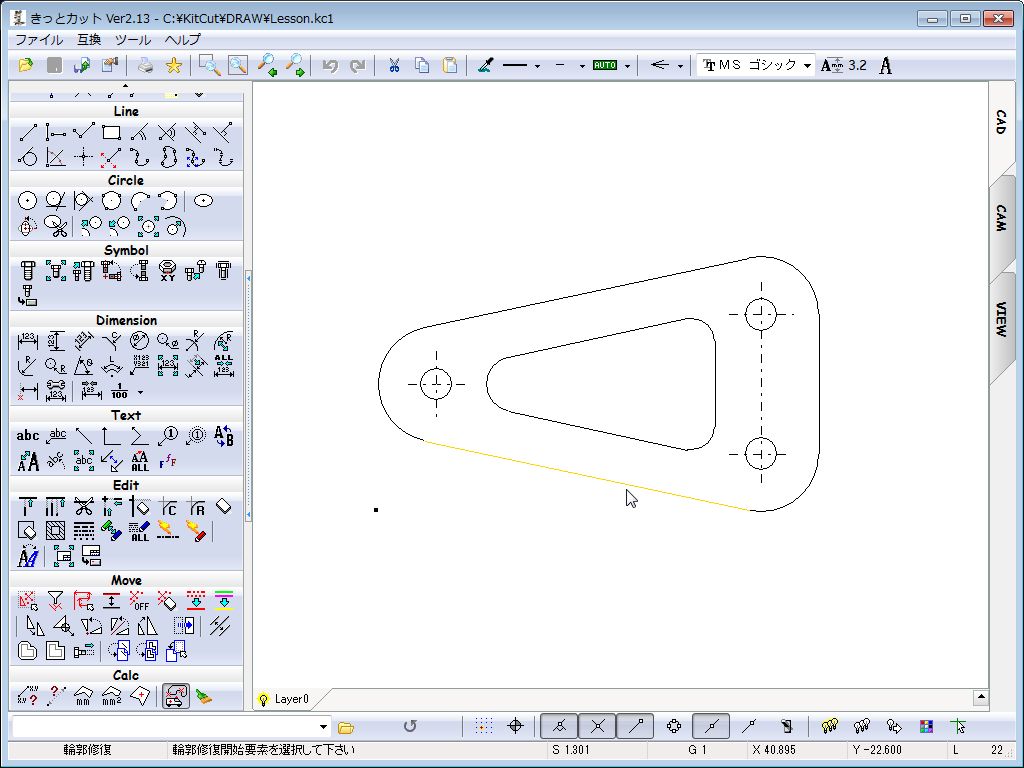Image resolution: width=1024 pixels, height=768 pixels.
Task: Toggle the all-layers light bulbs icon
Action: point(829,726)
